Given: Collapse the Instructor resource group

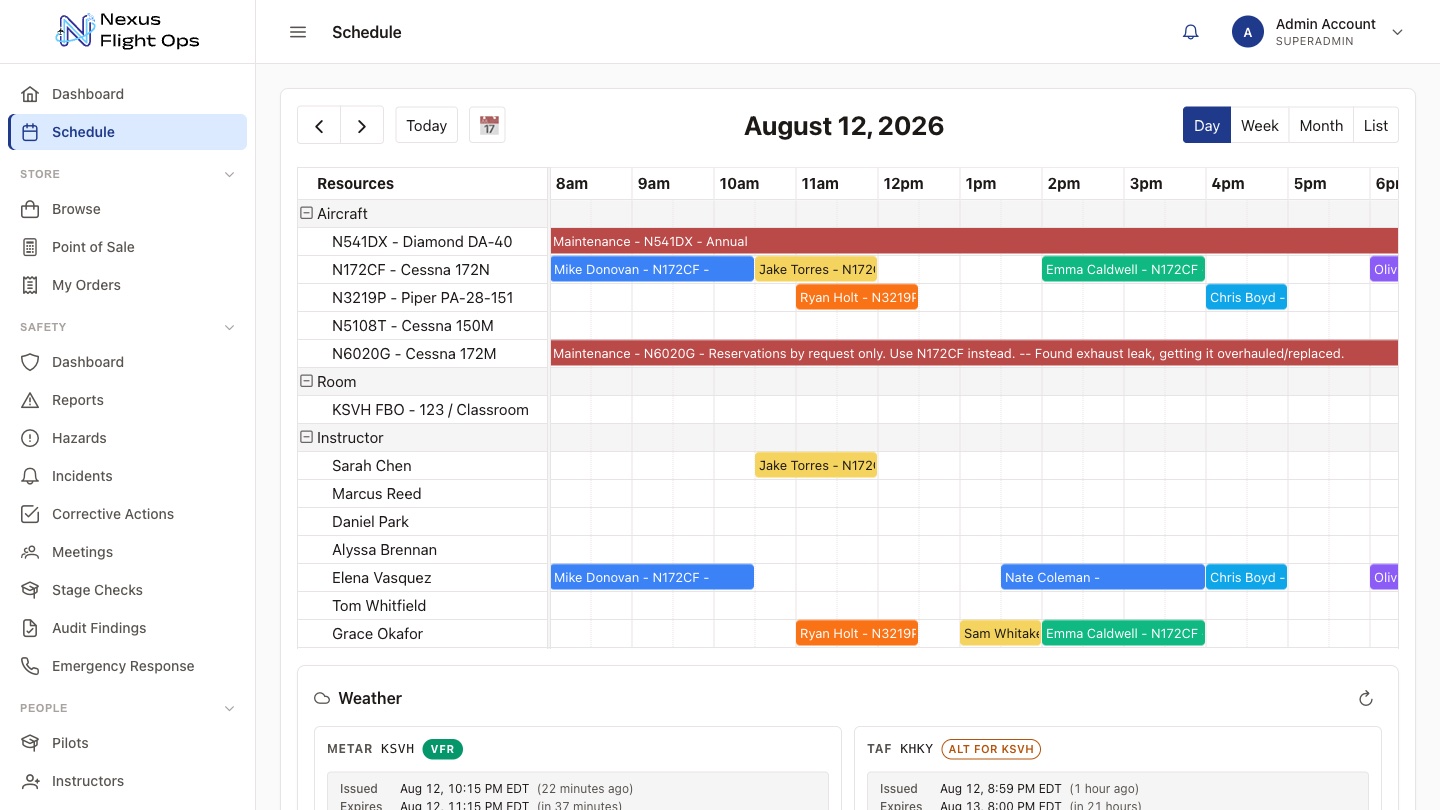Looking at the screenshot, I should click(307, 437).
